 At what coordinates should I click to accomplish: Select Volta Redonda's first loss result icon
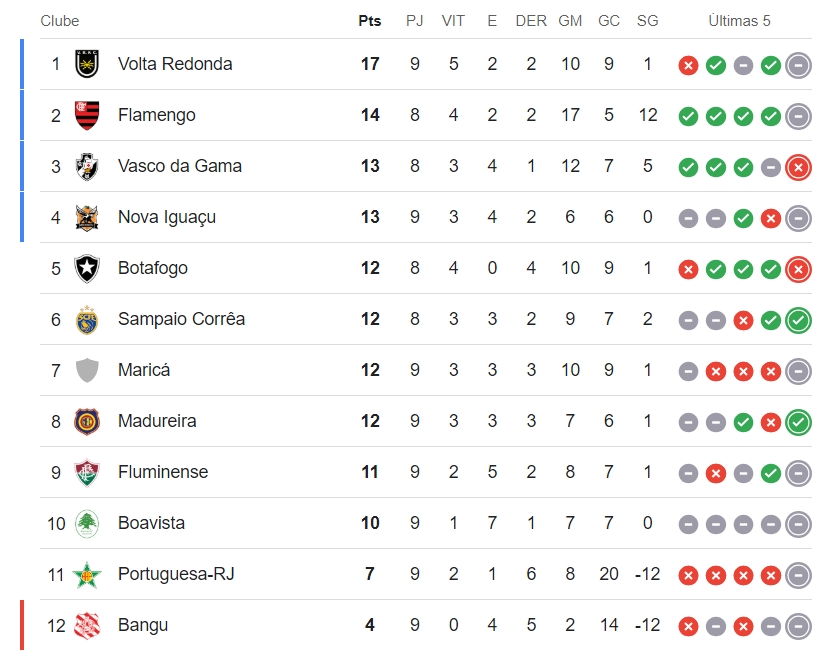pyautogui.click(x=688, y=66)
